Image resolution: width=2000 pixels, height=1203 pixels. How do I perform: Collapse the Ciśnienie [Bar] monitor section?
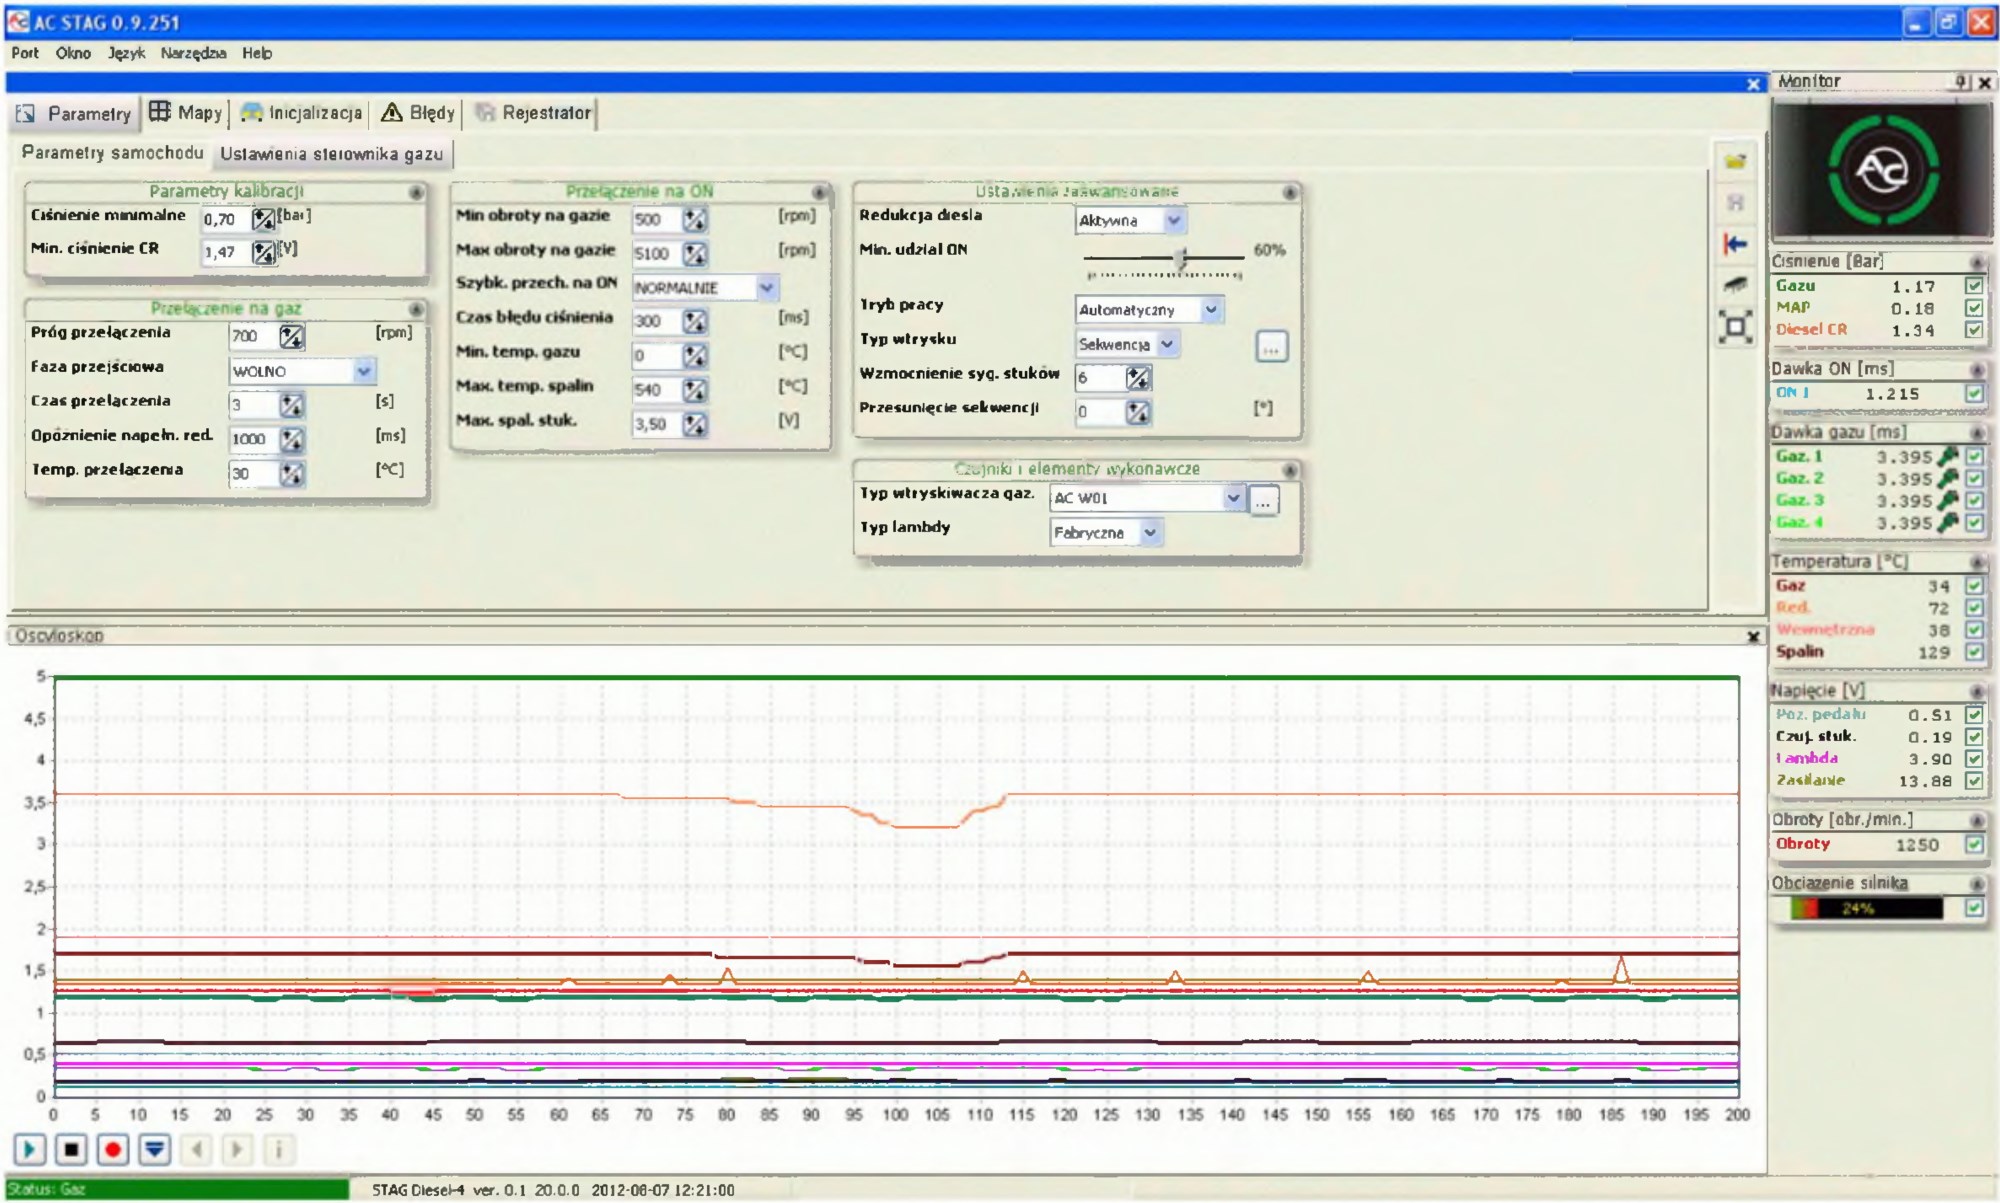(x=1977, y=262)
